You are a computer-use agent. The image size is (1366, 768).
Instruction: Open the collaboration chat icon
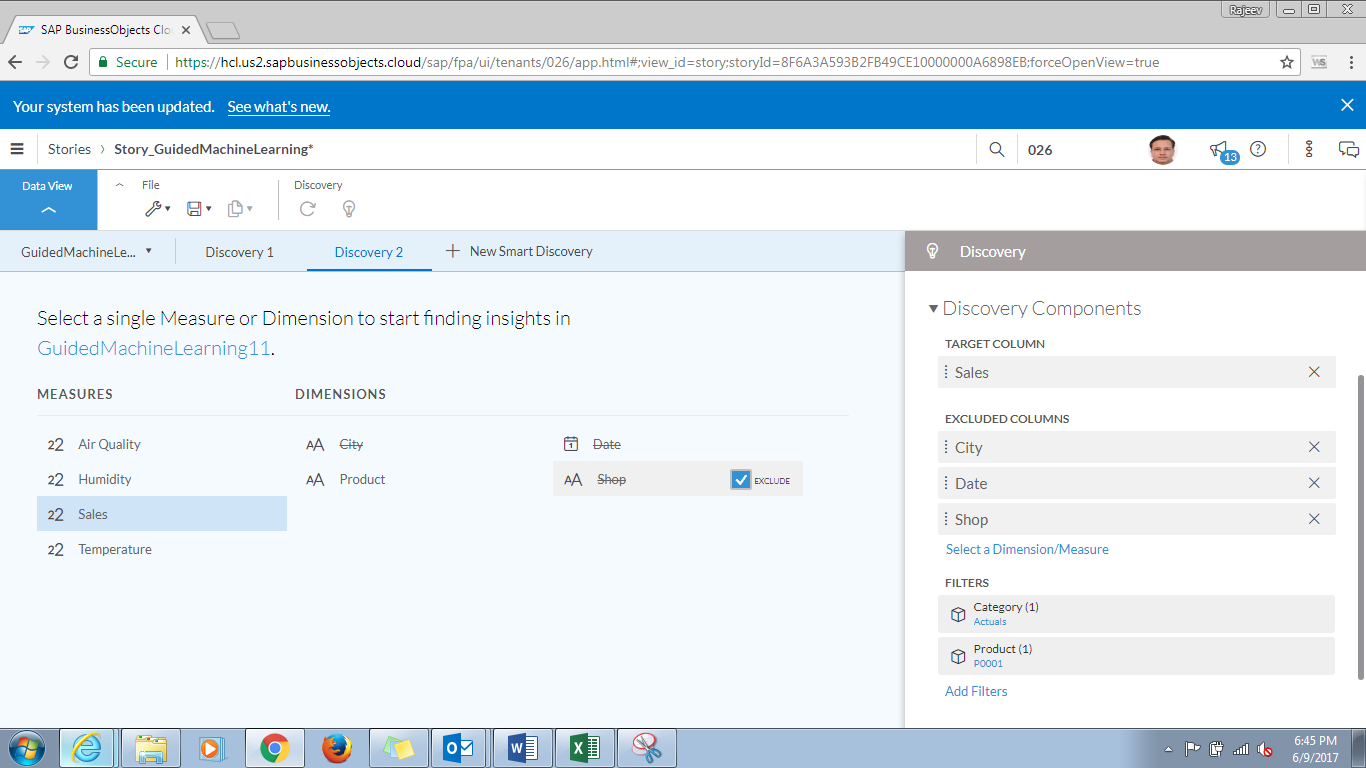(x=1348, y=149)
